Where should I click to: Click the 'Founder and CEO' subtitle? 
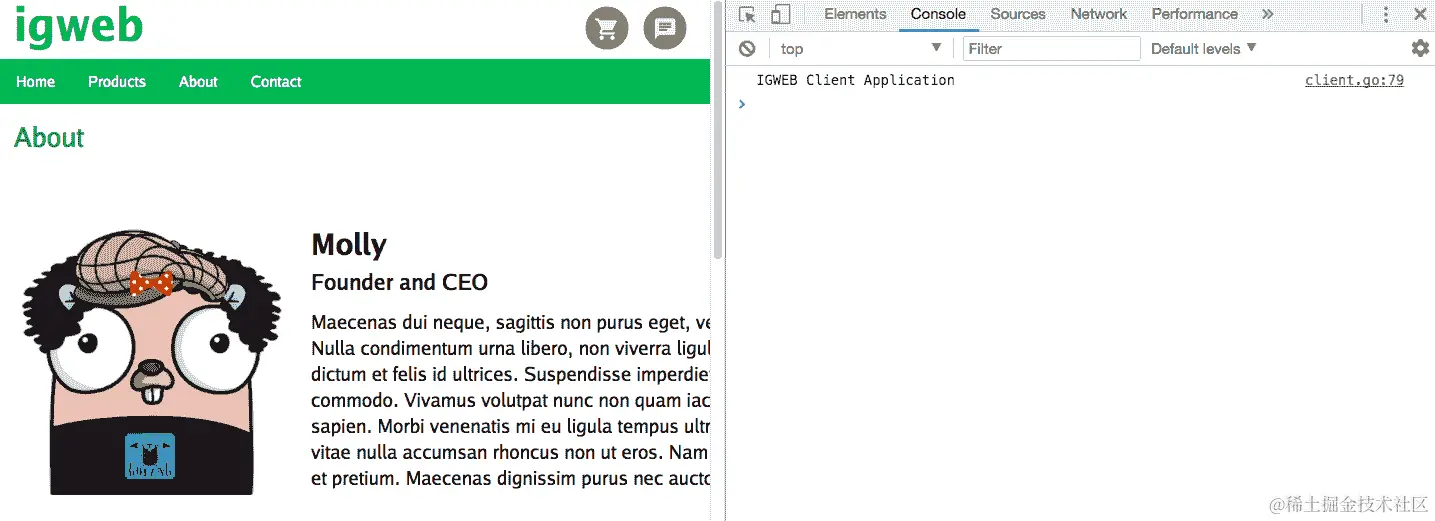click(399, 282)
